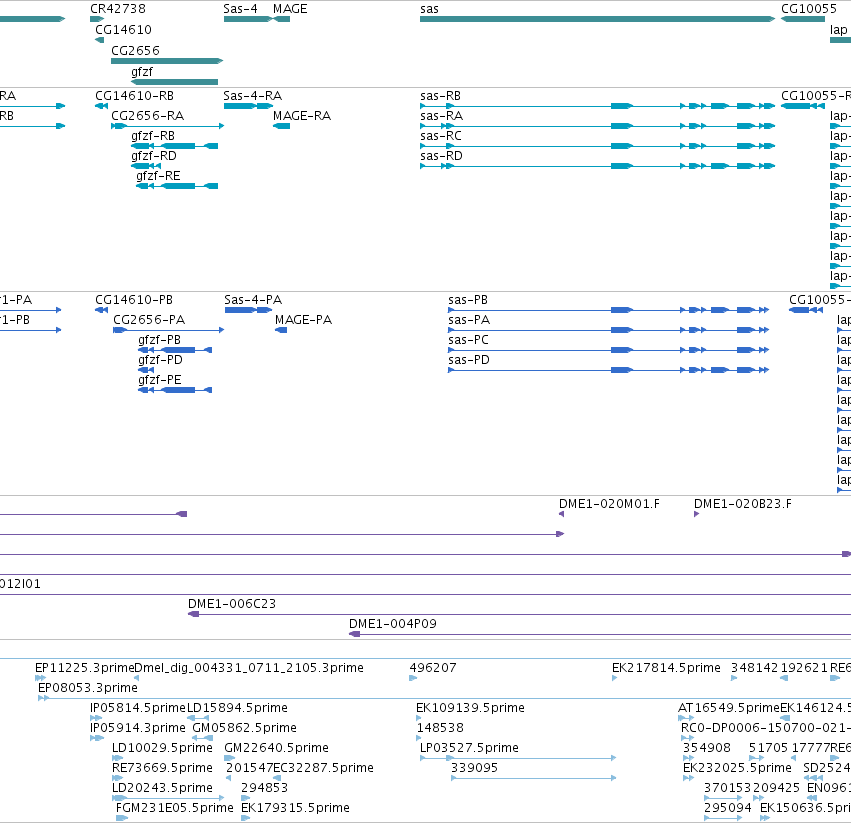
Task: Select the MAGE-RA transcript label
Action: point(302,116)
